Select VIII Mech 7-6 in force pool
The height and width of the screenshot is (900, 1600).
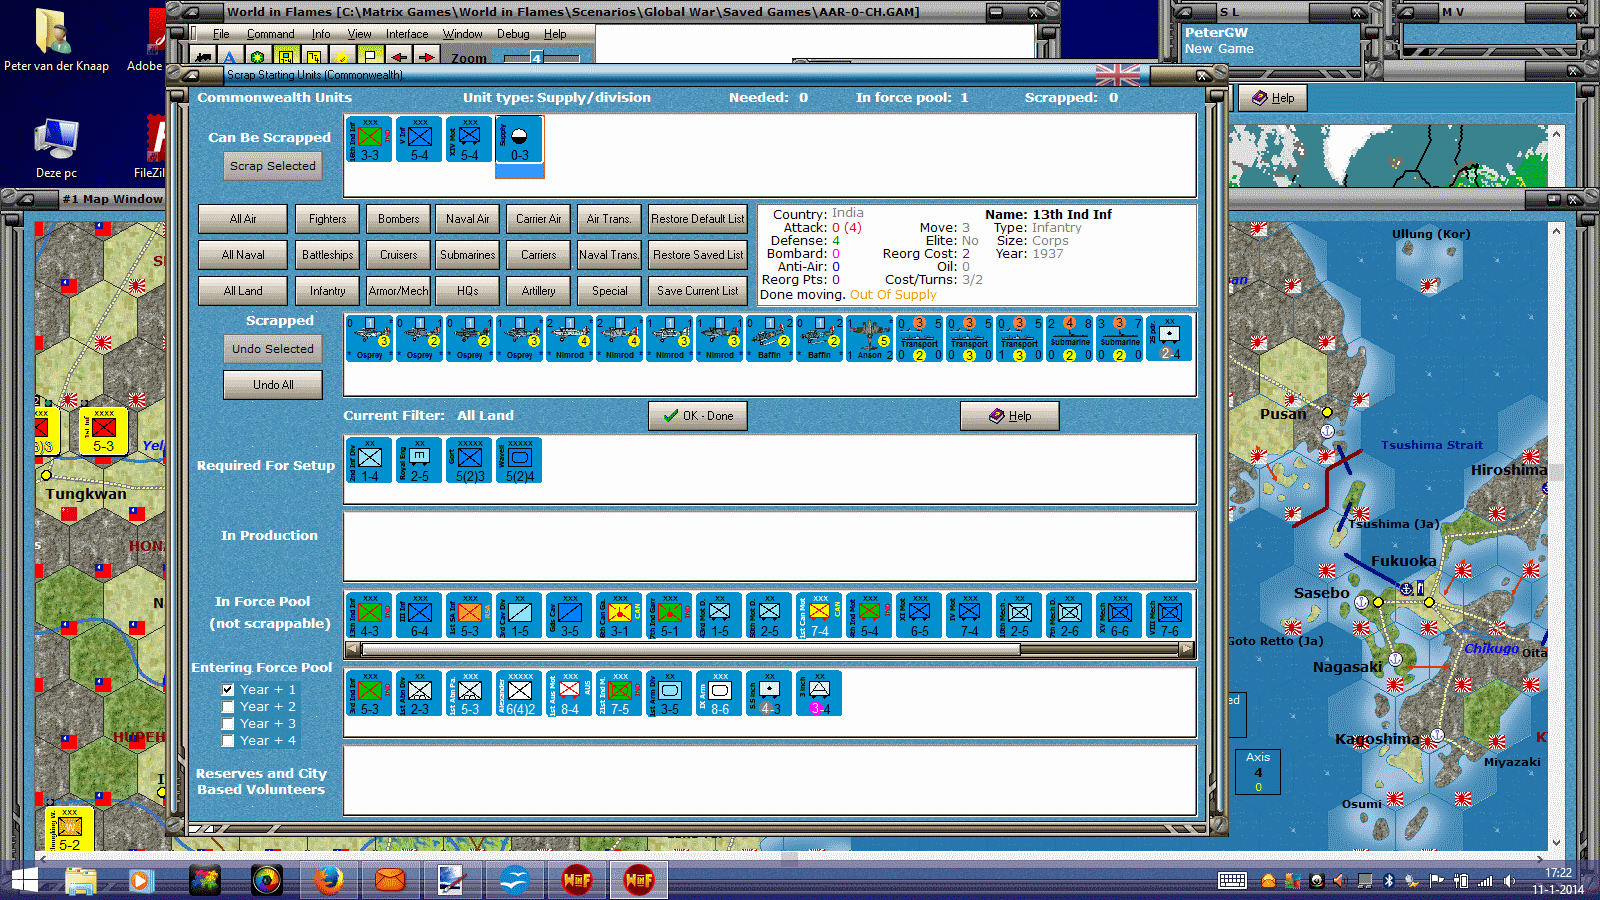pos(1169,615)
